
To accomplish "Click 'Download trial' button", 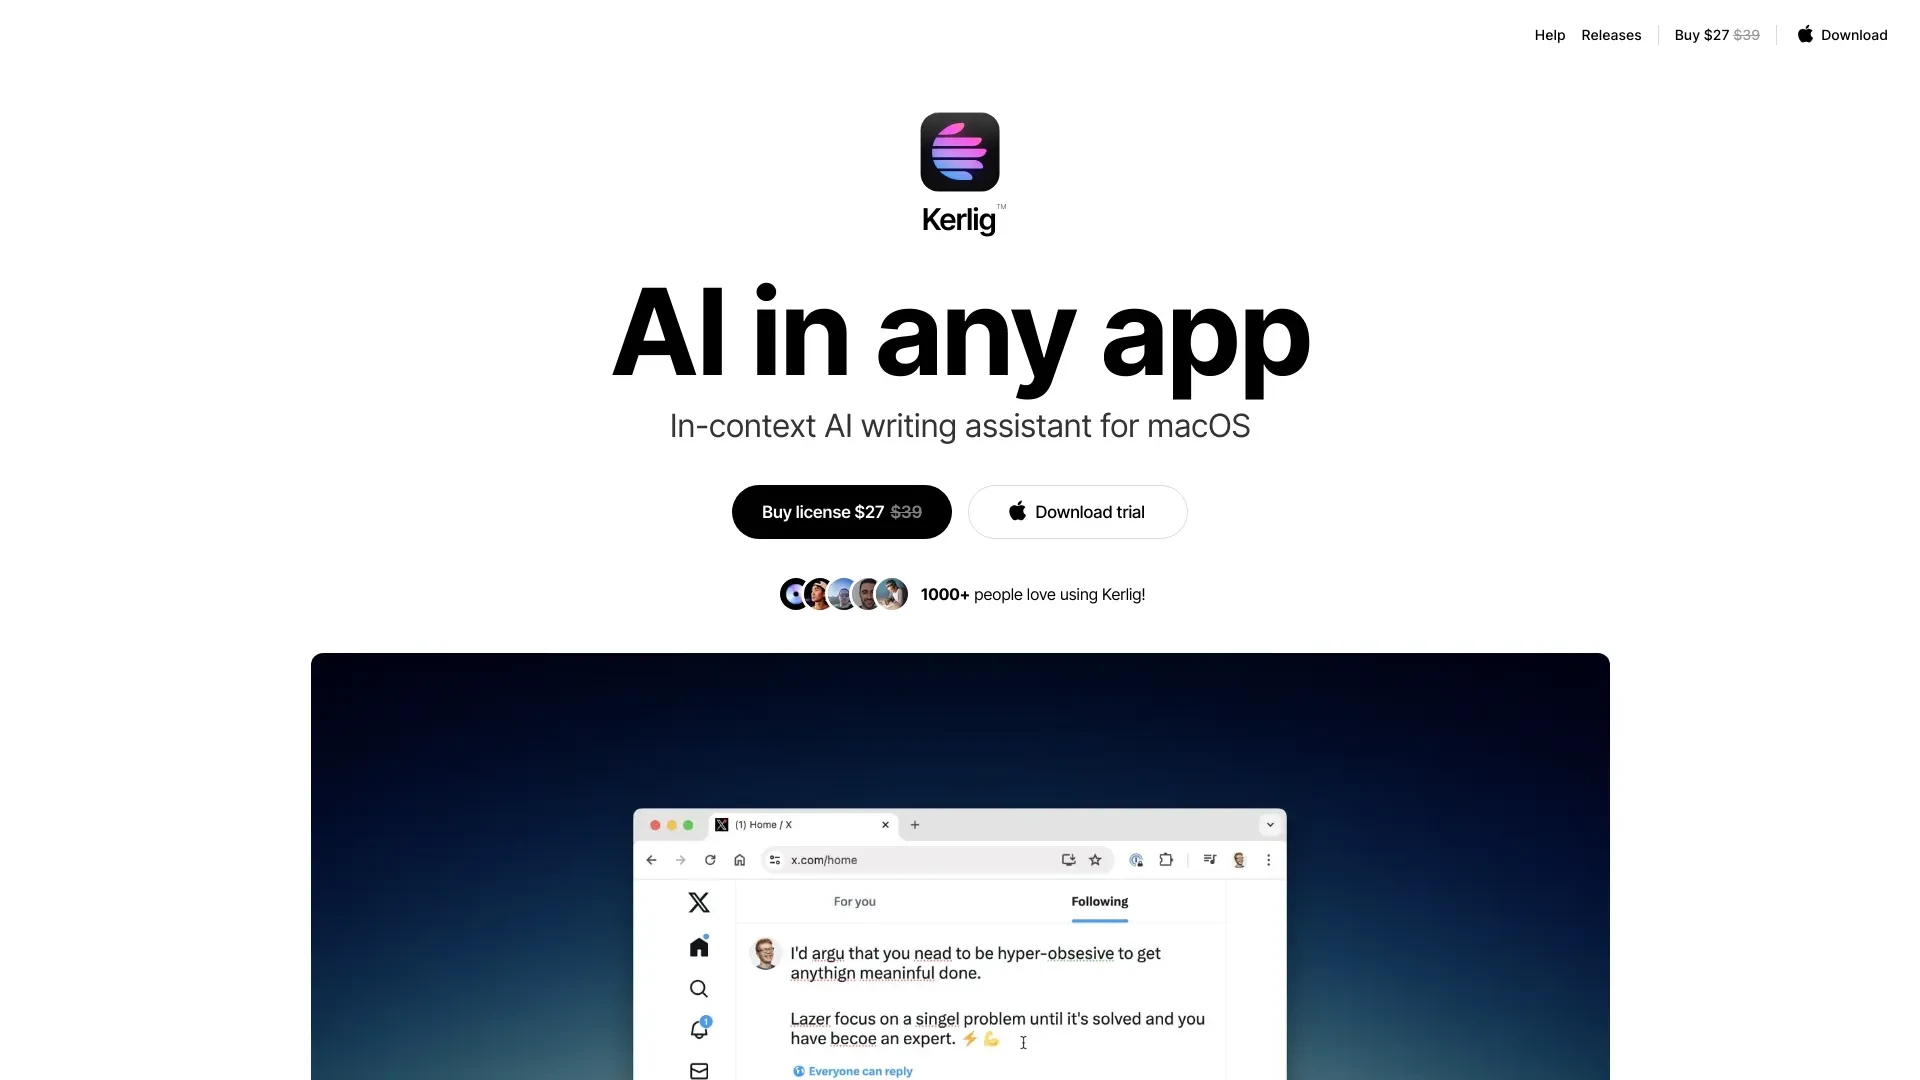I will click(x=1076, y=512).
